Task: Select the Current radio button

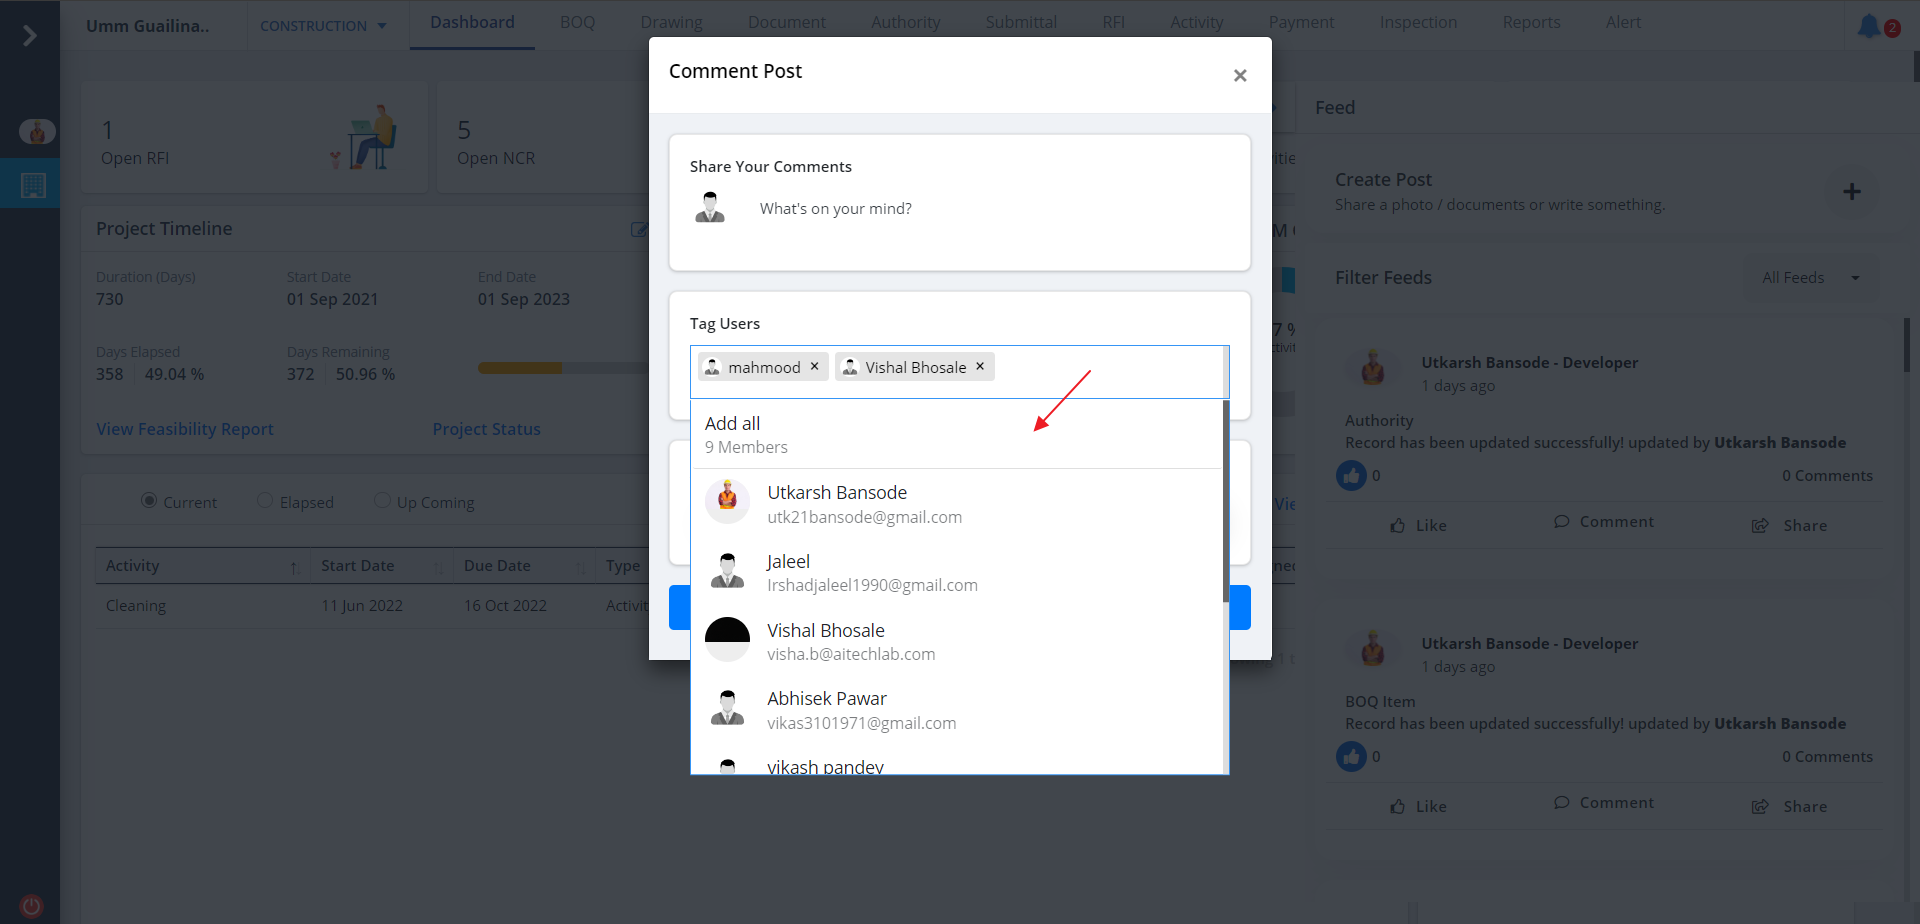Action: pos(149,501)
